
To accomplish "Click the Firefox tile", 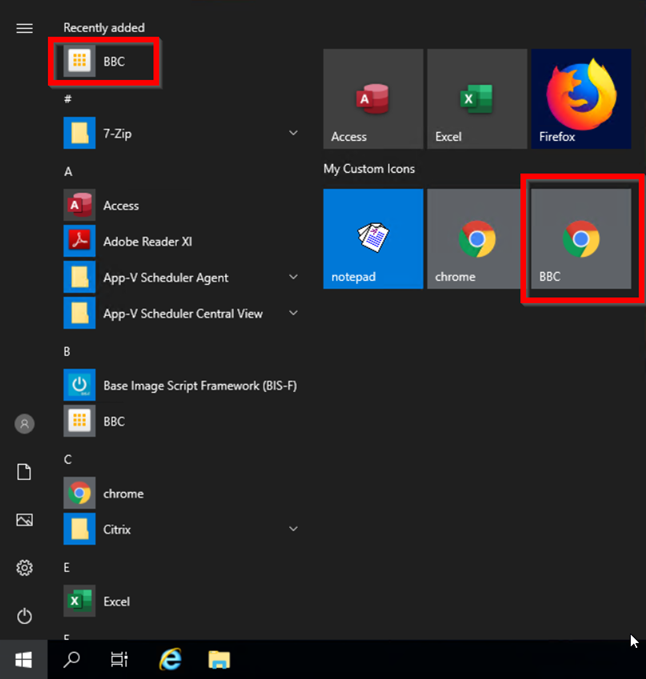I will (x=581, y=99).
